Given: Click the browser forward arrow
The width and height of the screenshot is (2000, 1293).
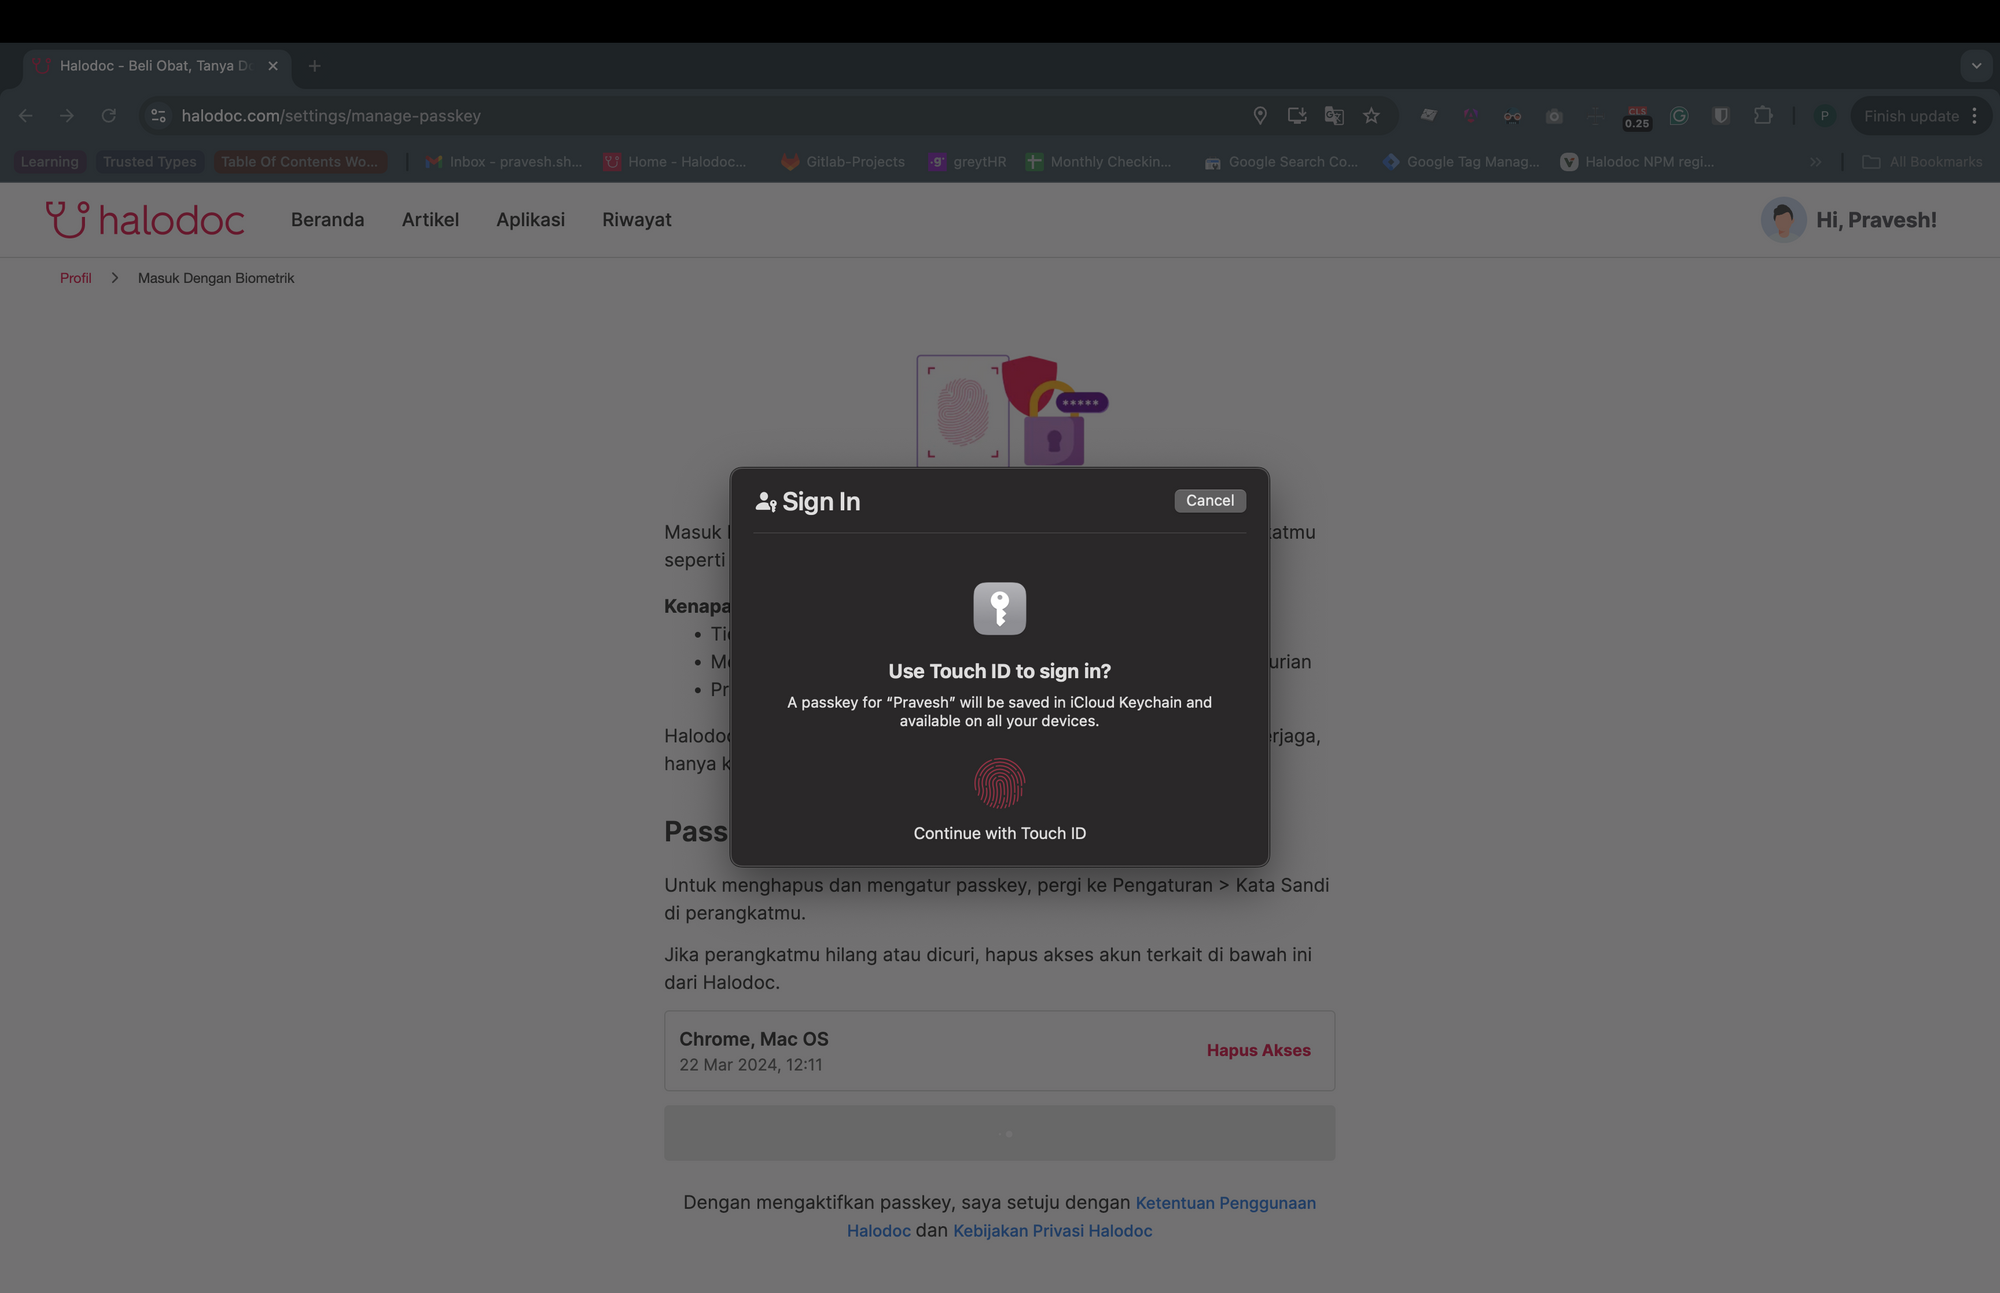Looking at the screenshot, I should [67, 116].
